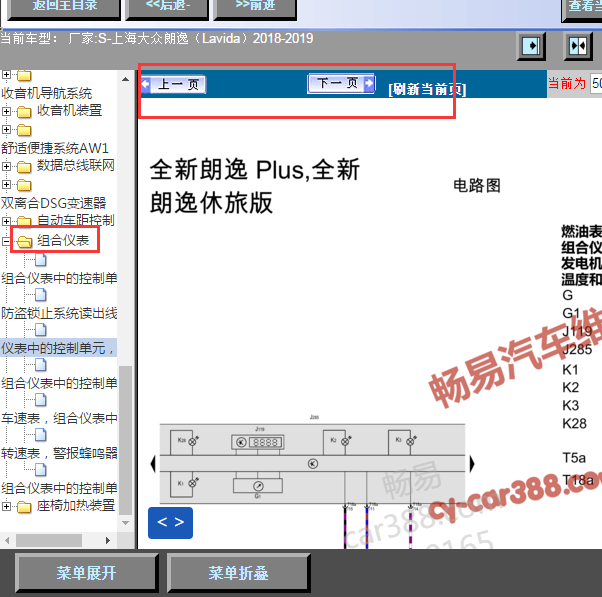The width and height of the screenshot is (602, 597).
Task: Click >>前进 button
Action: [x=255, y=8]
